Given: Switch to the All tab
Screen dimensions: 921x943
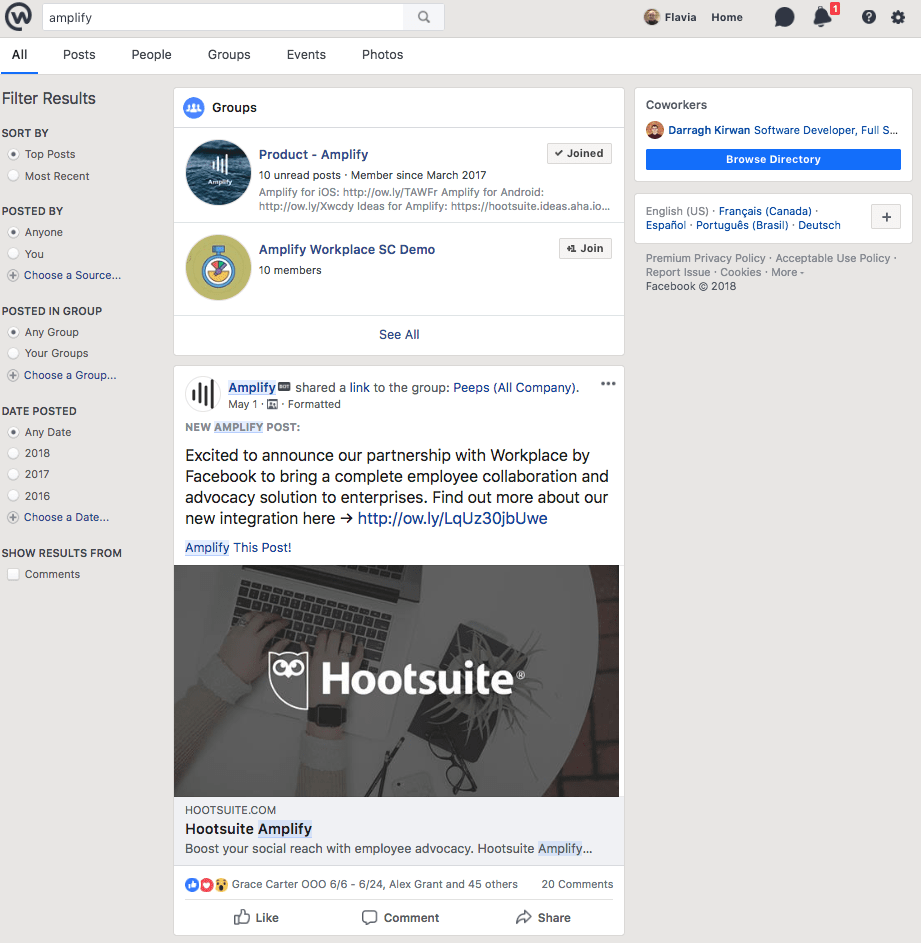Looking at the screenshot, I should 19,55.
